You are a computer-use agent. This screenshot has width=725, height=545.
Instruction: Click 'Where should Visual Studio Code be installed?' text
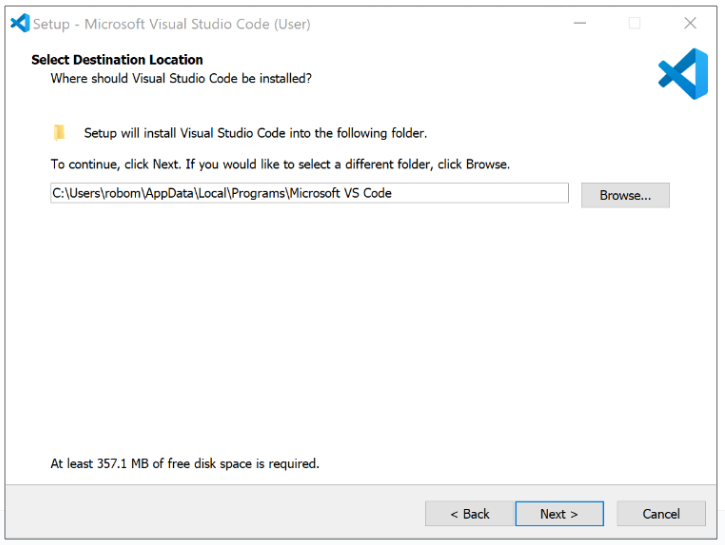coord(181,78)
